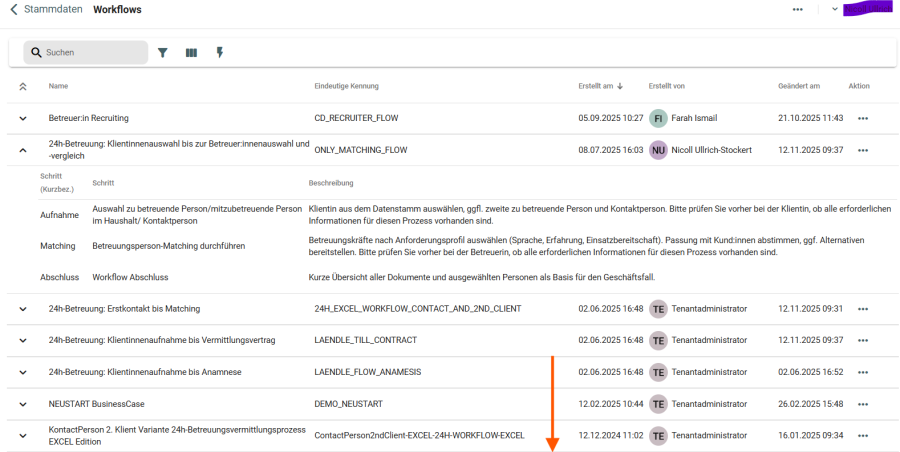Click Betreuer:in Recruiting workflow name
The width and height of the screenshot is (900, 452).
tap(89, 118)
